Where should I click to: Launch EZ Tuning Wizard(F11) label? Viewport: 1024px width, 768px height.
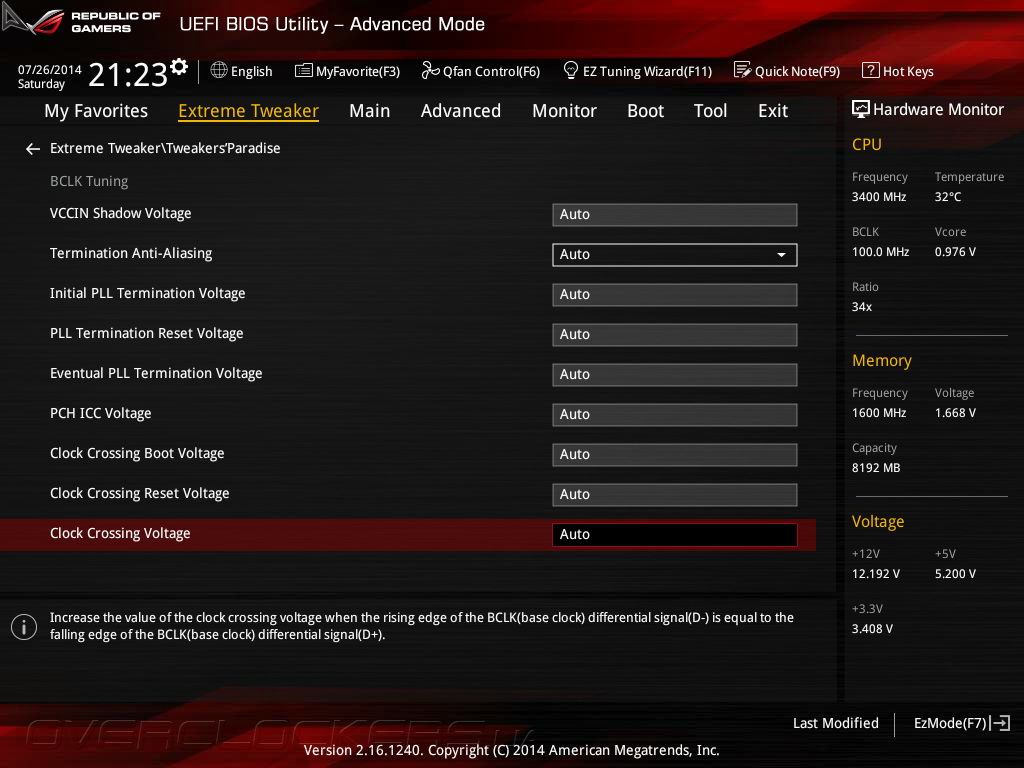tap(647, 71)
